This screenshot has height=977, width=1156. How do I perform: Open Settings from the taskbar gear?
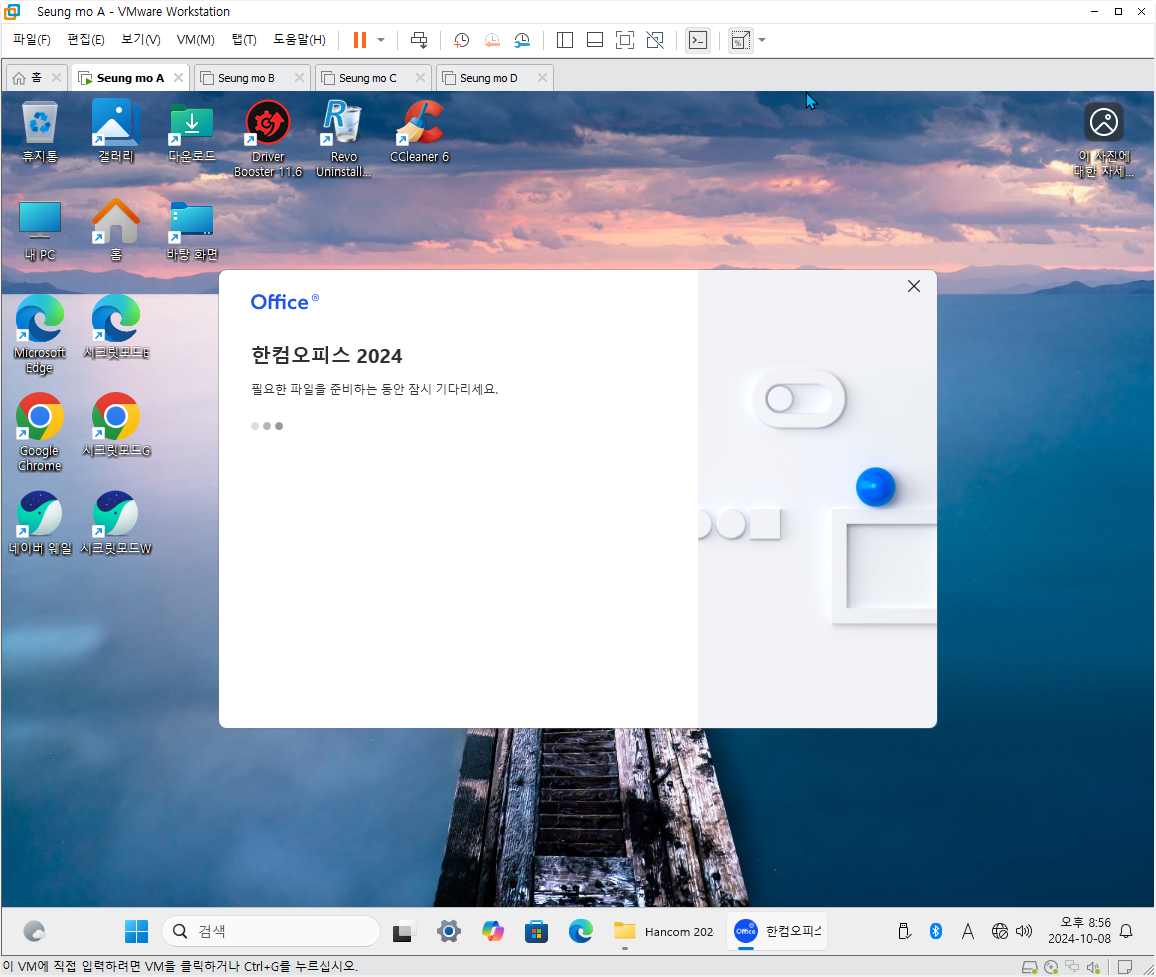click(448, 931)
